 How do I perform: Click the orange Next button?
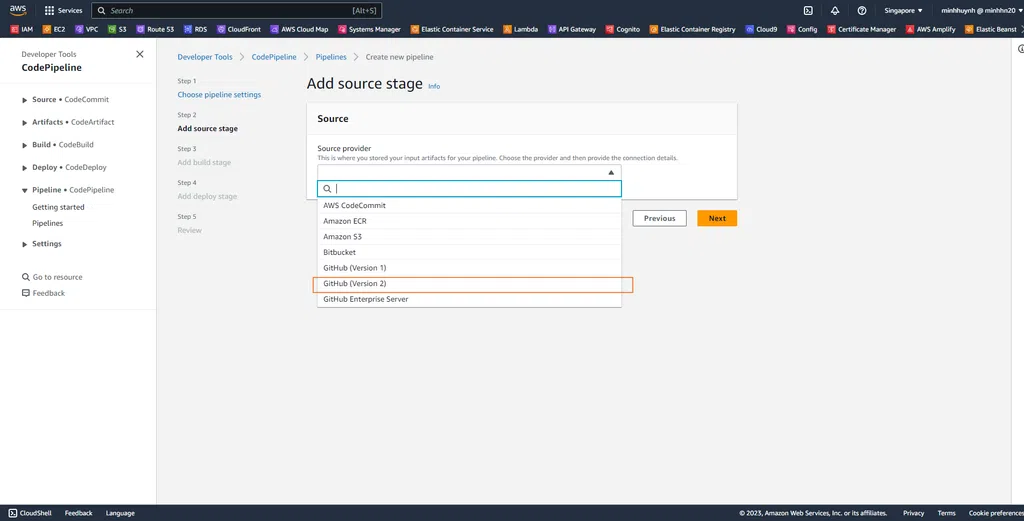pyautogui.click(x=717, y=218)
